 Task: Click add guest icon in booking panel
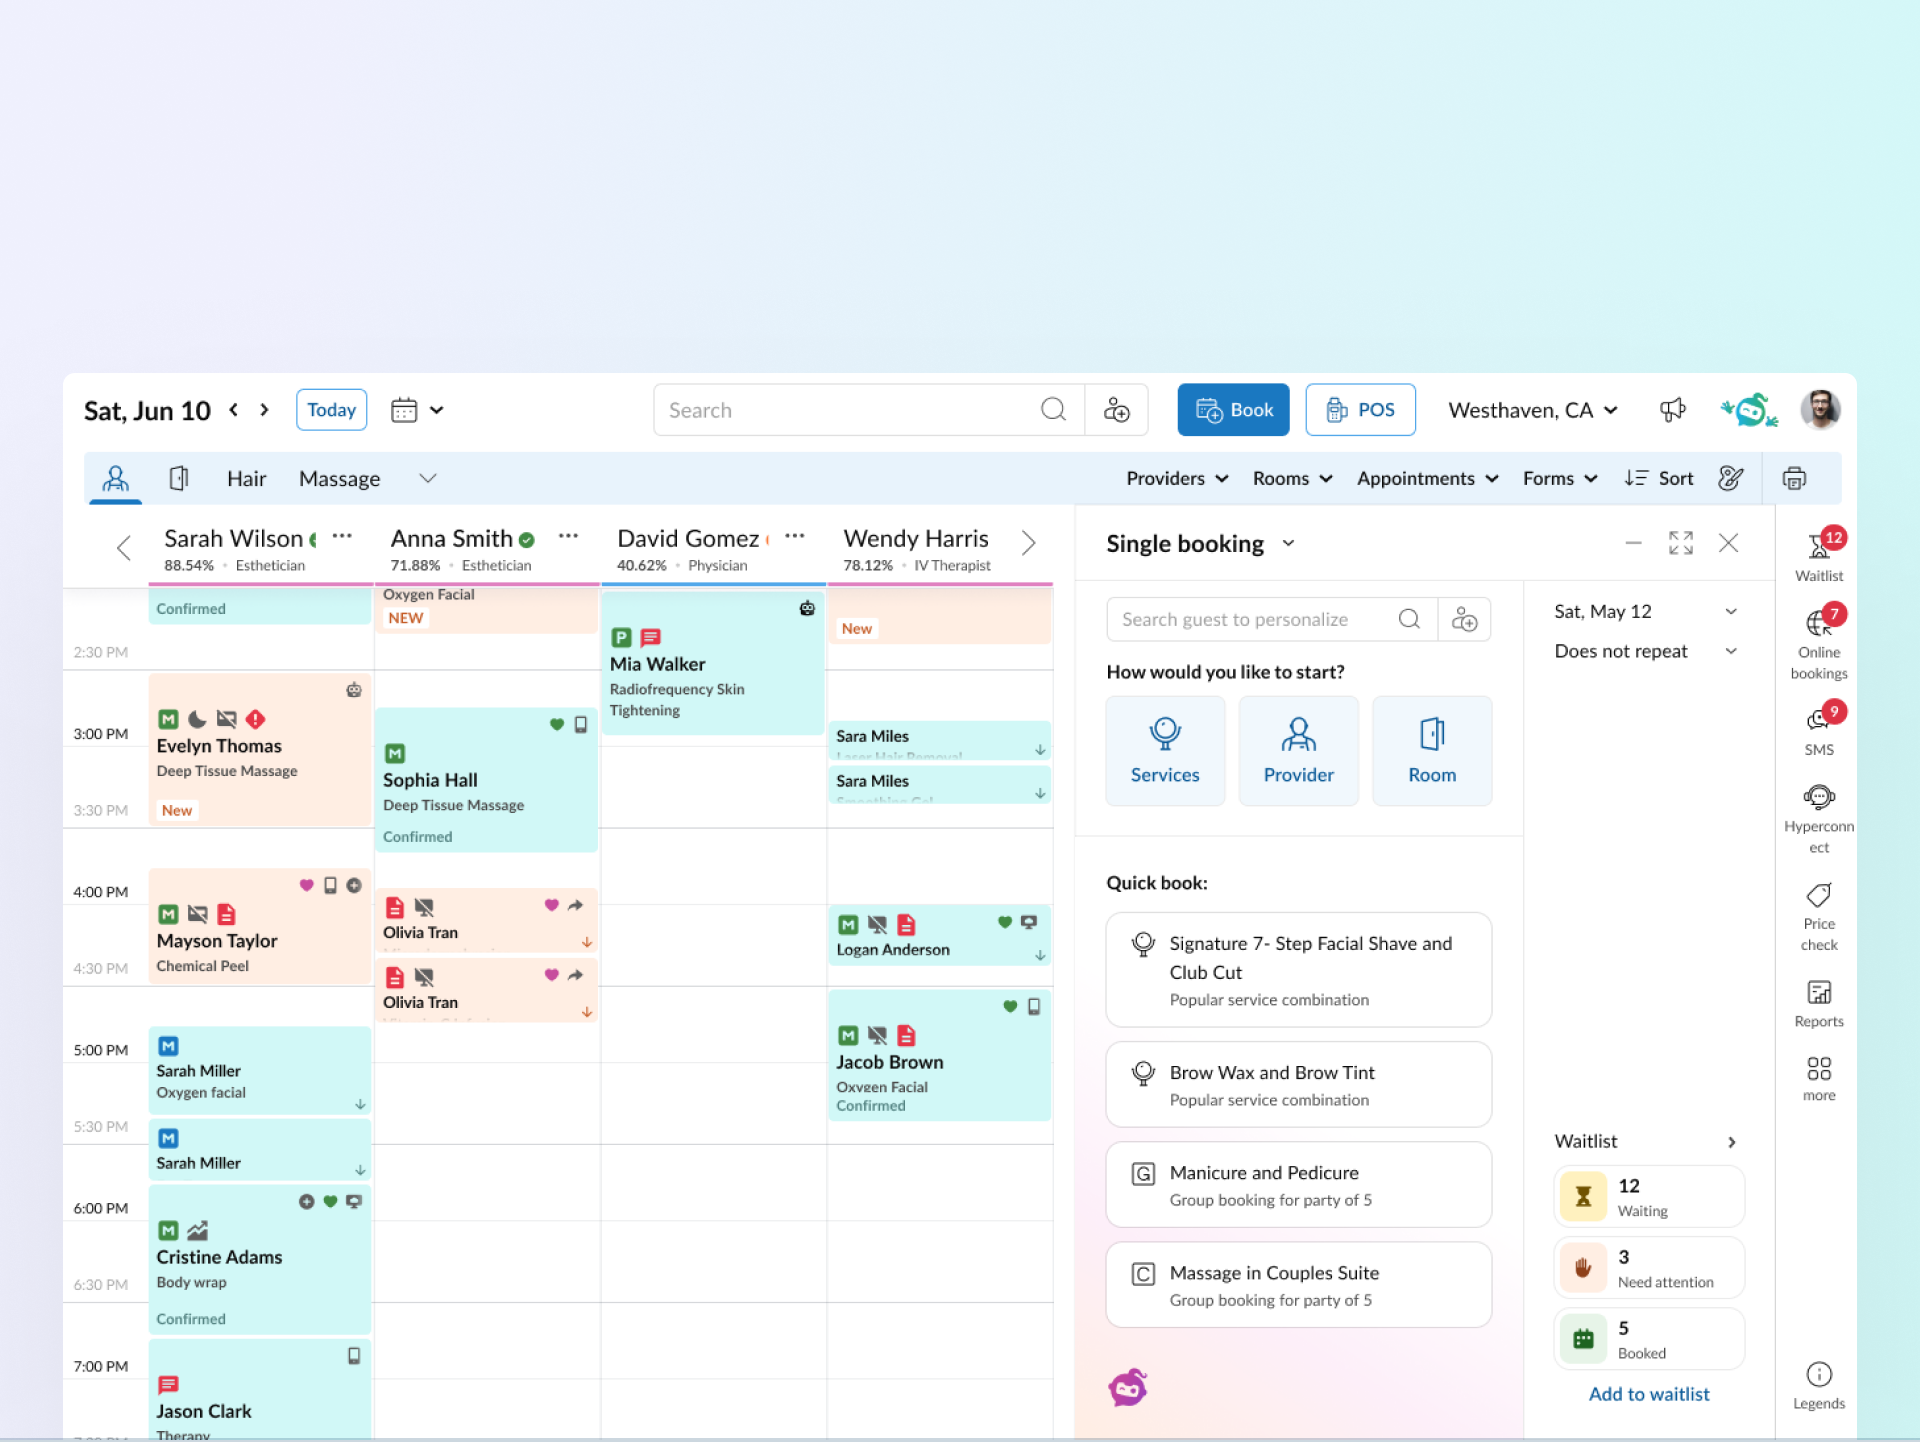(x=1464, y=619)
